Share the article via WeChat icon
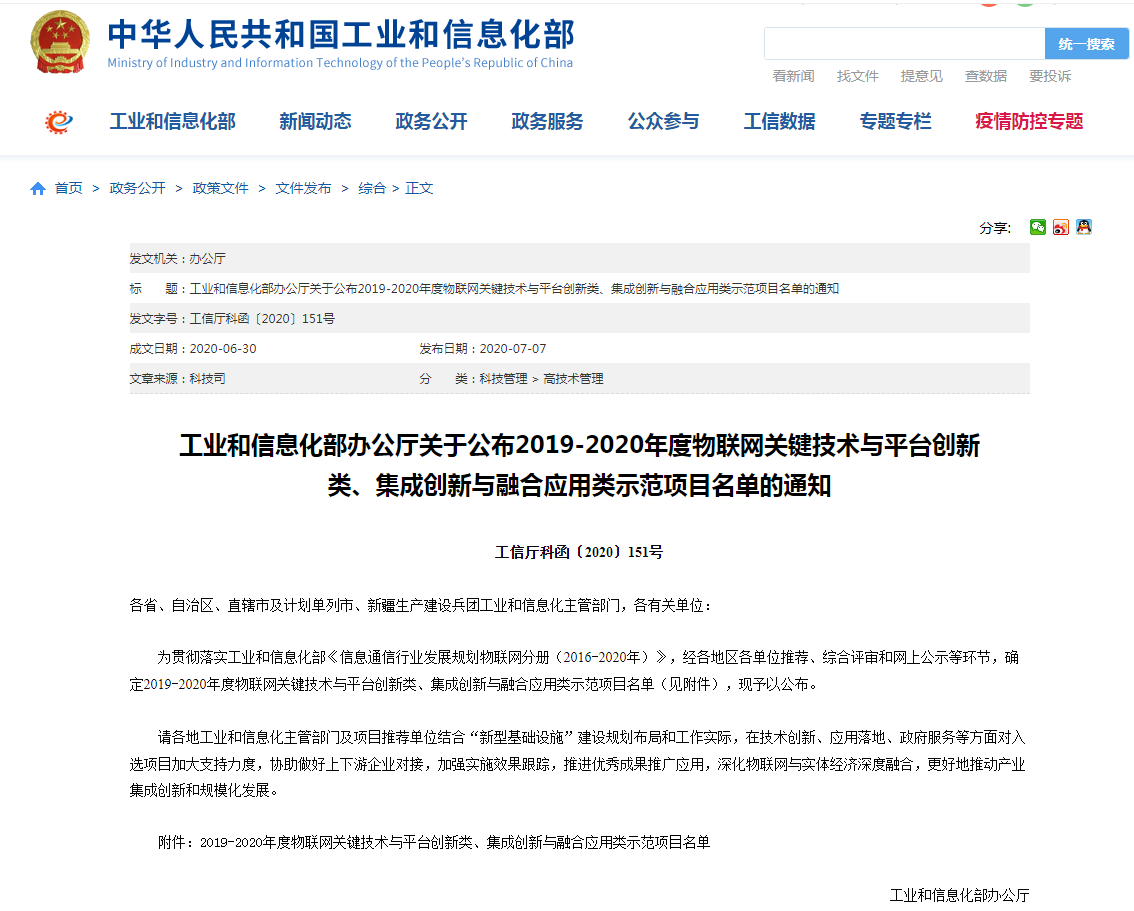 1038,227
